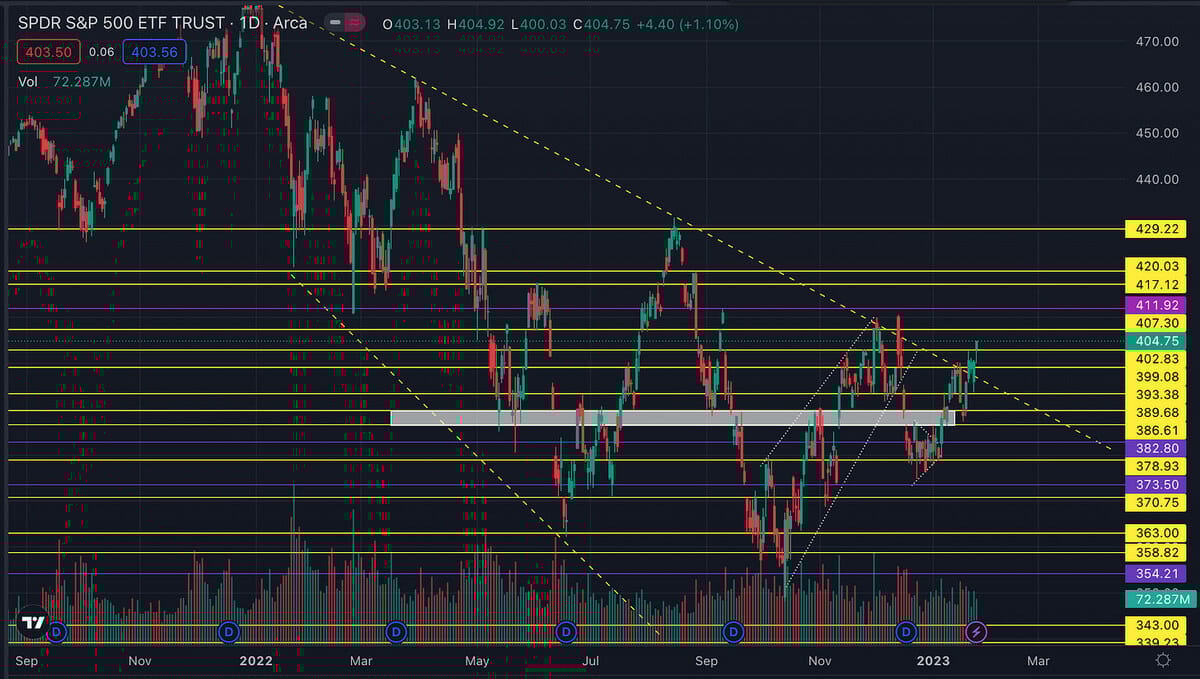Click the teal 72.287M volume axis label

pos(1161,600)
